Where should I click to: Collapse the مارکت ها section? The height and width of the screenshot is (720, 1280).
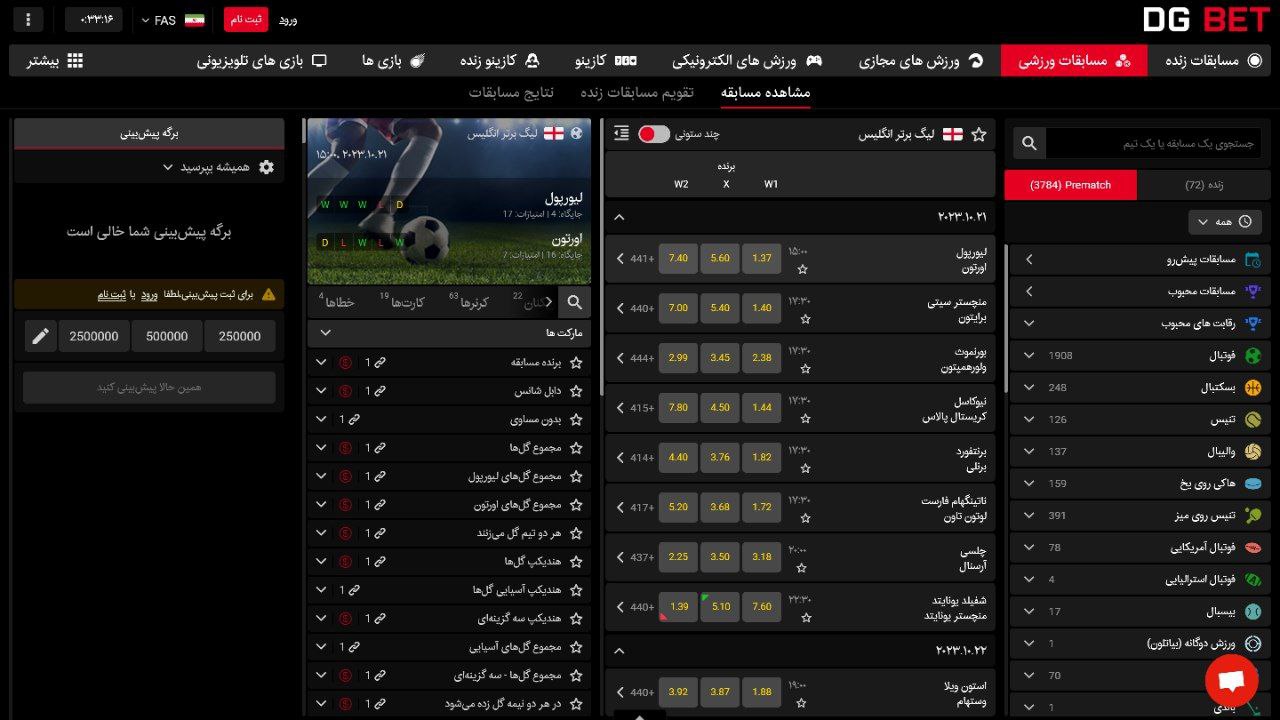(324, 331)
